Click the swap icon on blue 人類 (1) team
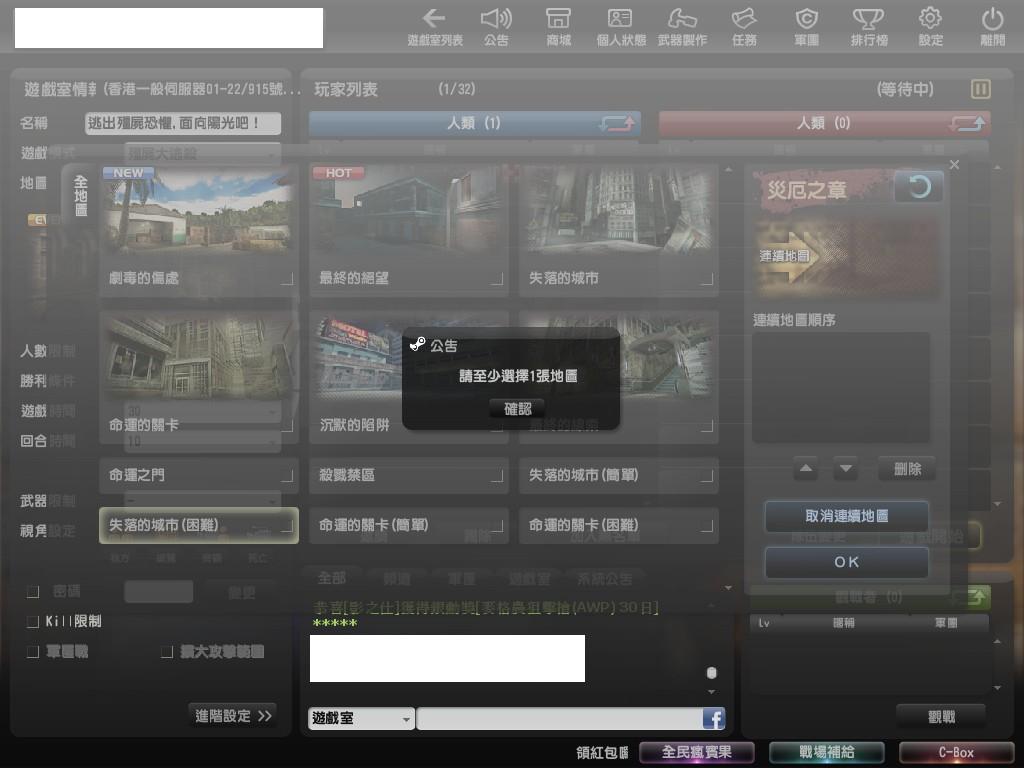This screenshot has height=768, width=1024. 616,123
